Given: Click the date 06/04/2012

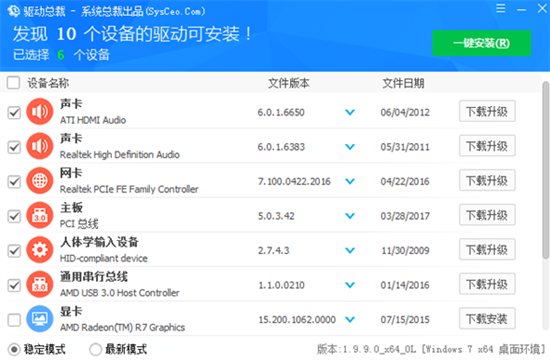Looking at the screenshot, I should coord(405,112).
